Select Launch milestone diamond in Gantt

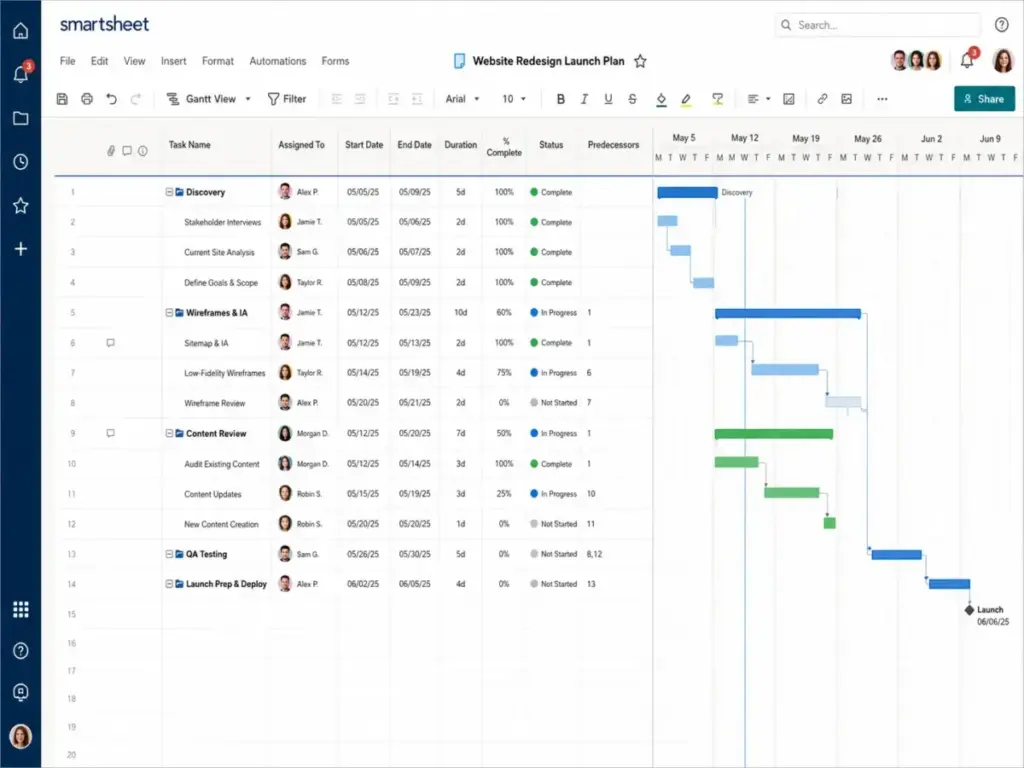(x=969, y=610)
